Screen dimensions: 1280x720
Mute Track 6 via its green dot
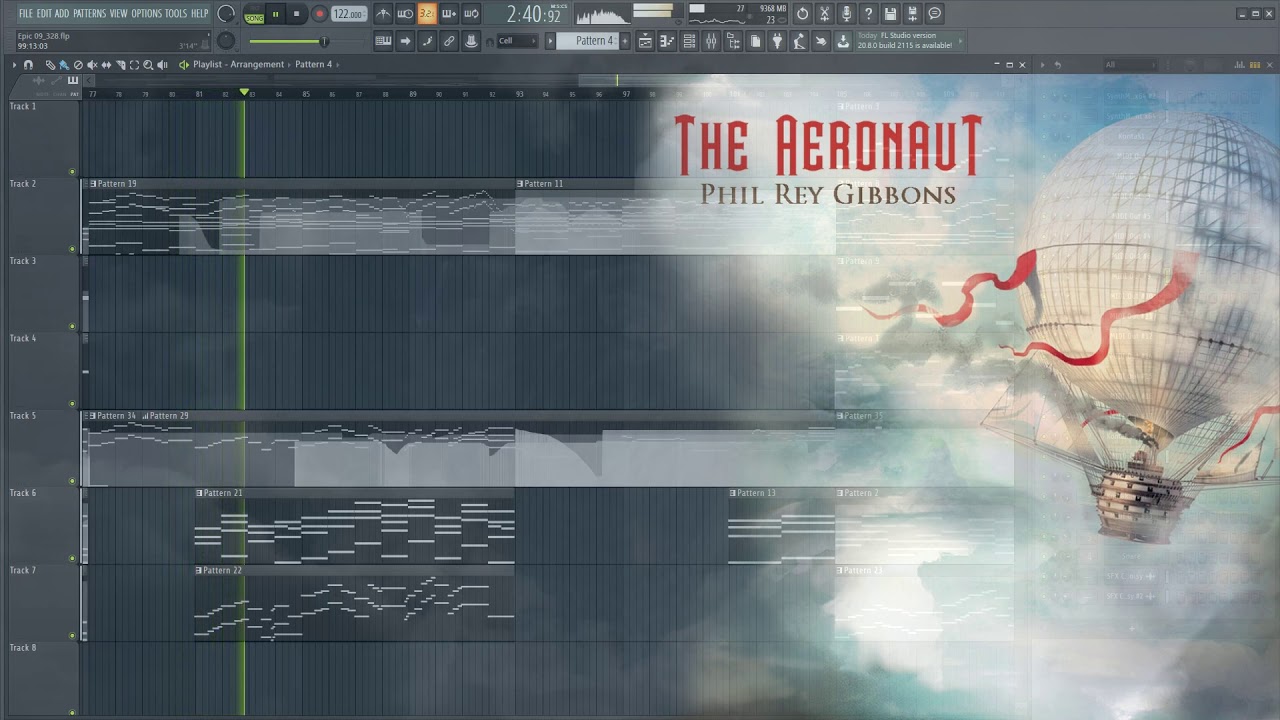(72, 558)
